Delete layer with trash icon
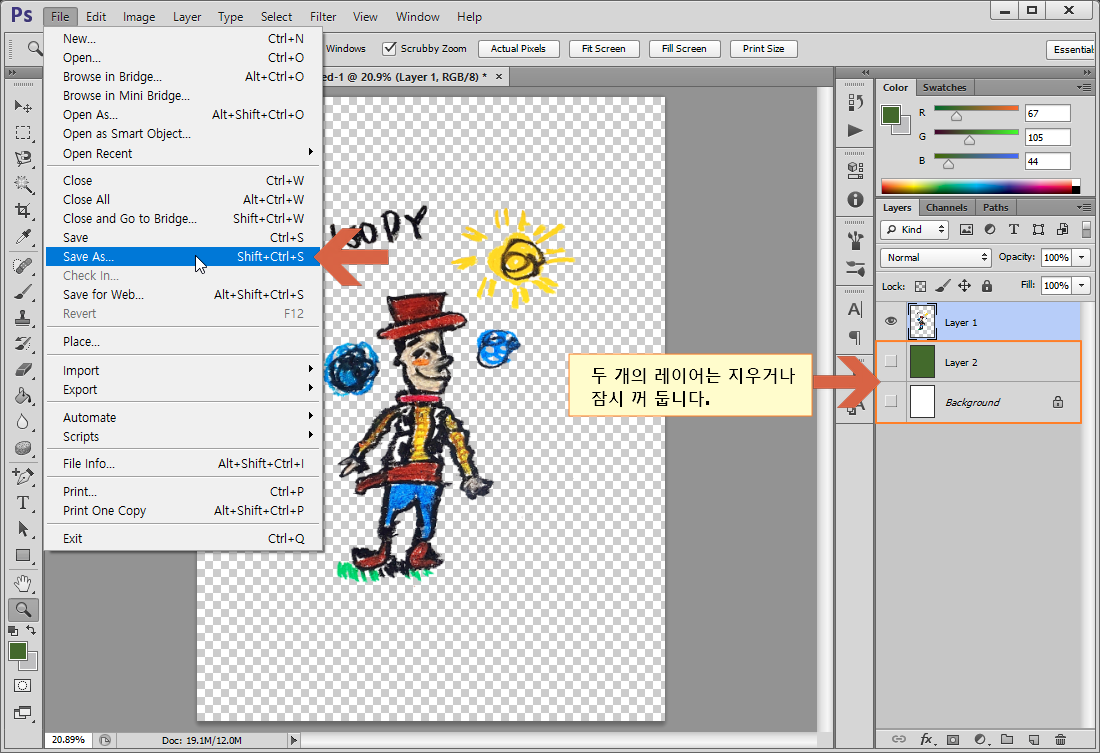1100x753 pixels. pyautogui.click(x=1060, y=740)
